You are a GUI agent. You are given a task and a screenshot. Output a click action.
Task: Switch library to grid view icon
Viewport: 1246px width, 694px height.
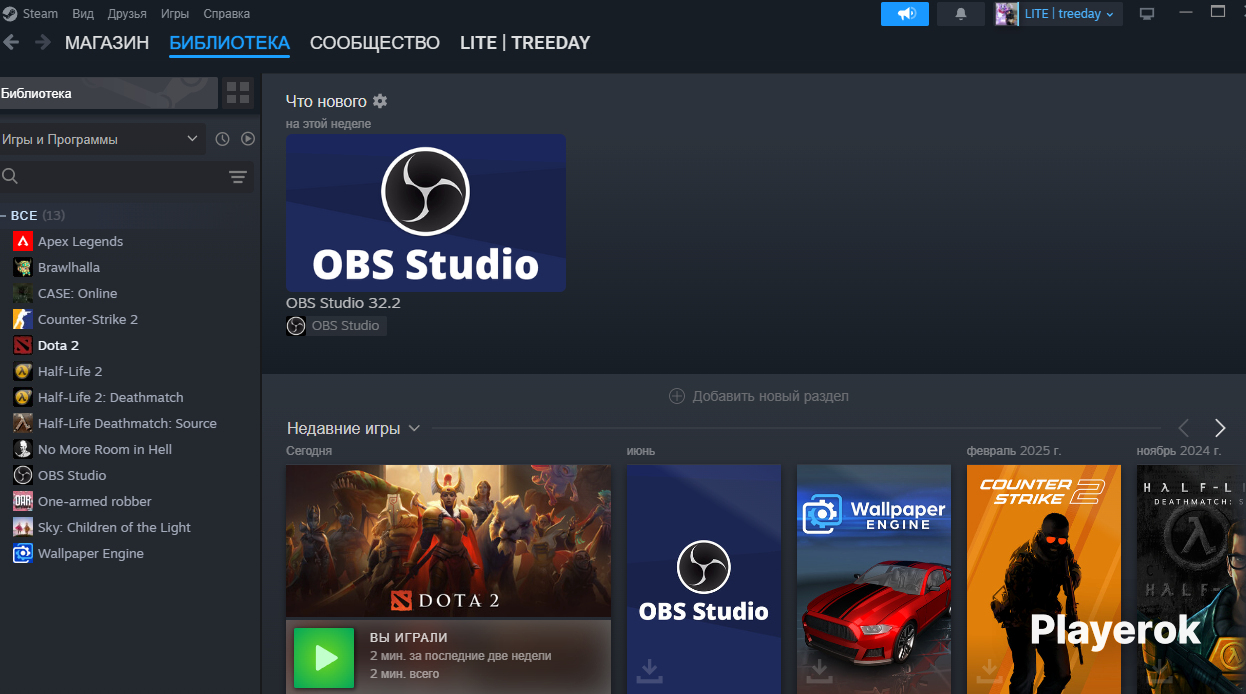point(238,93)
